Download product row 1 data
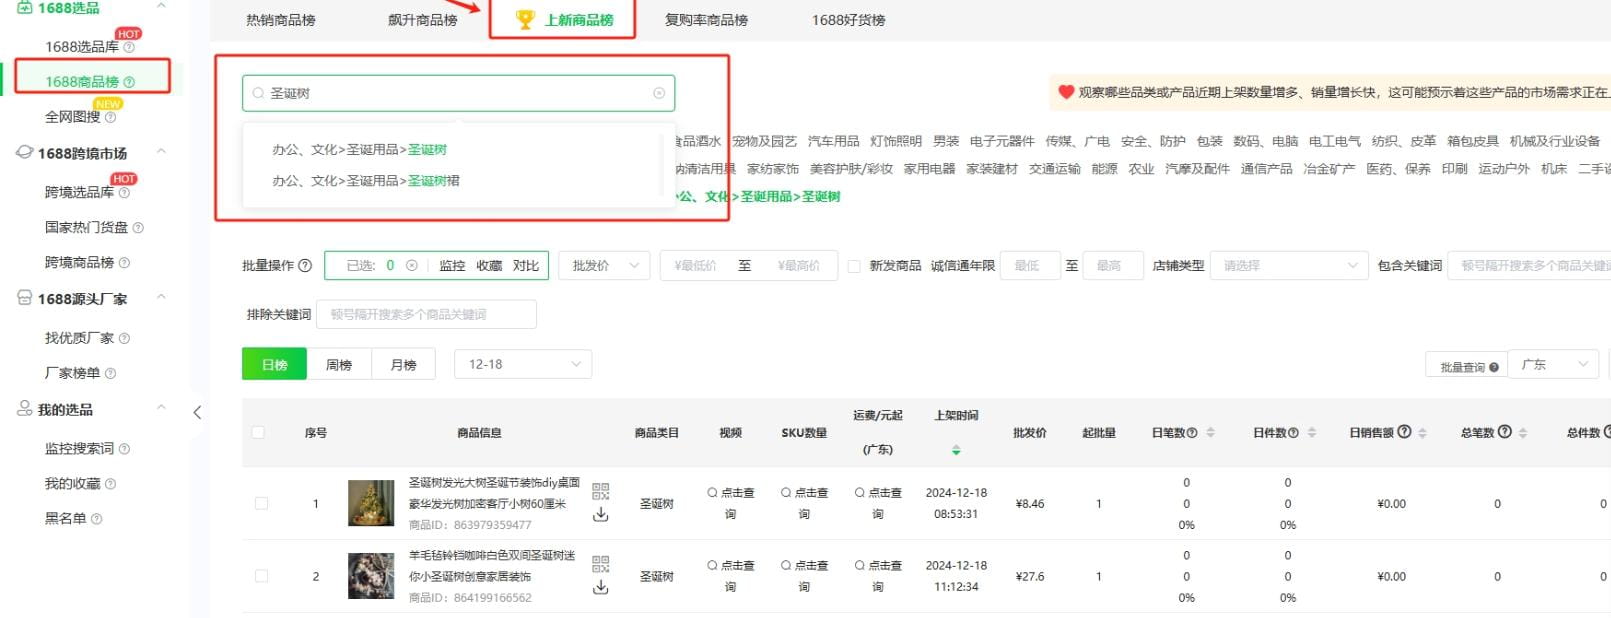Viewport: 1611px width, 618px height. (x=600, y=515)
